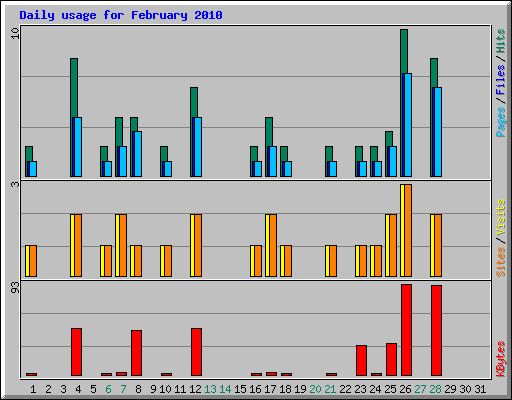Click the cyan Pages bar for day 12

[x=198, y=147]
